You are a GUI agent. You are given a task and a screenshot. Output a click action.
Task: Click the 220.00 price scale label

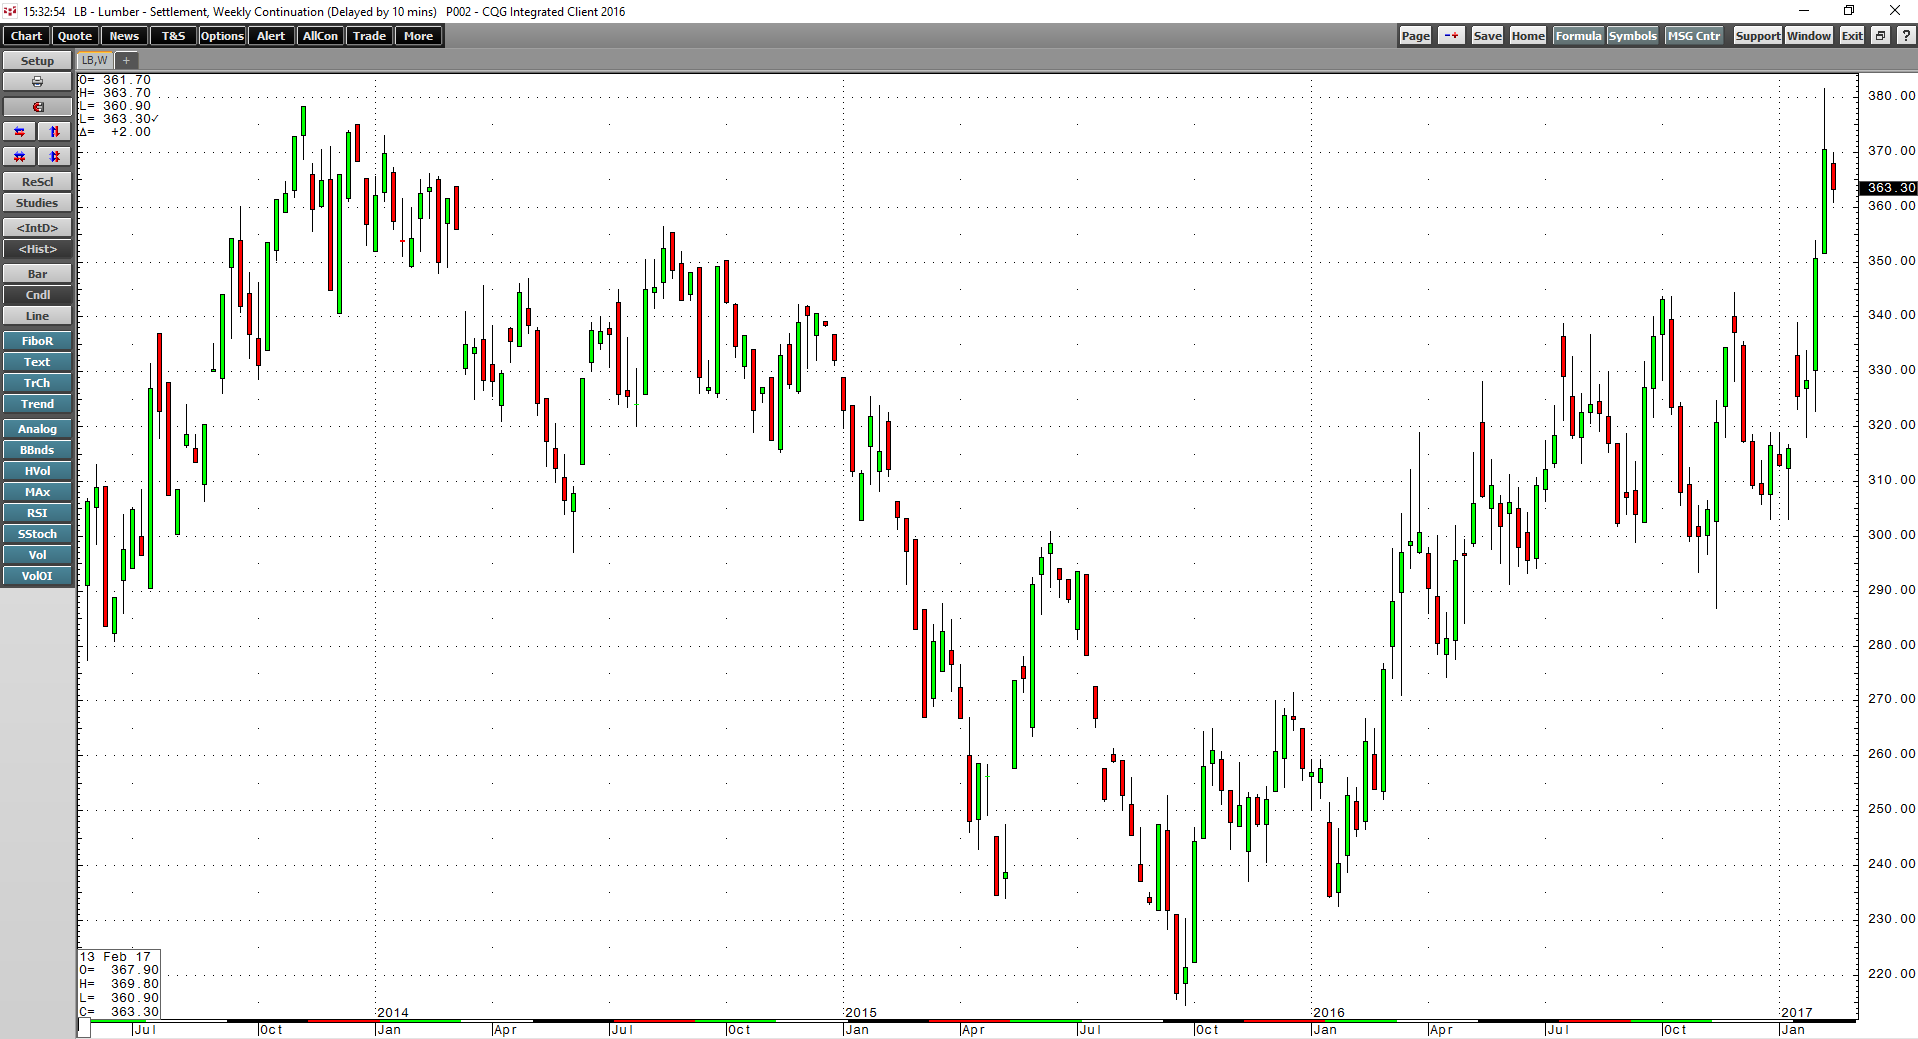(1892, 974)
